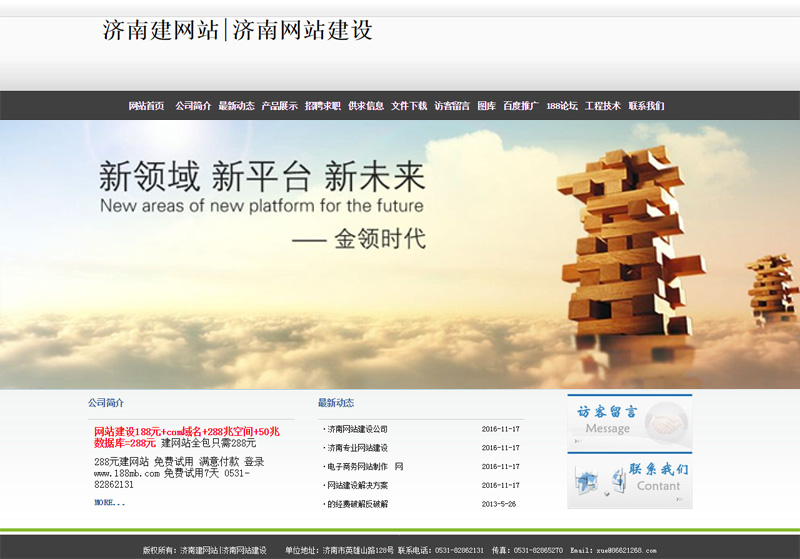
Task: Go to 公司简介 in the navigation menu
Action: (x=193, y=106)
